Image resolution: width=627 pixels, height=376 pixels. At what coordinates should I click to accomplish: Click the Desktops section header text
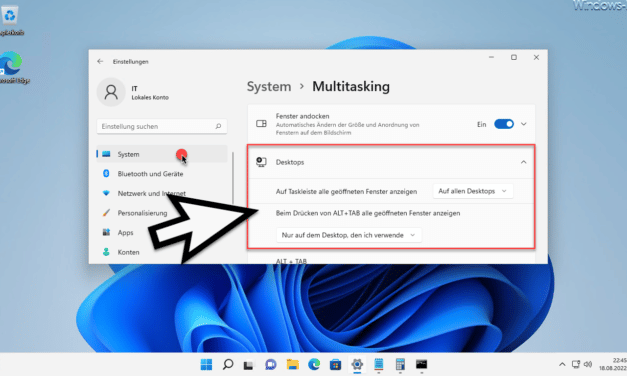click(x=290, y=162)
